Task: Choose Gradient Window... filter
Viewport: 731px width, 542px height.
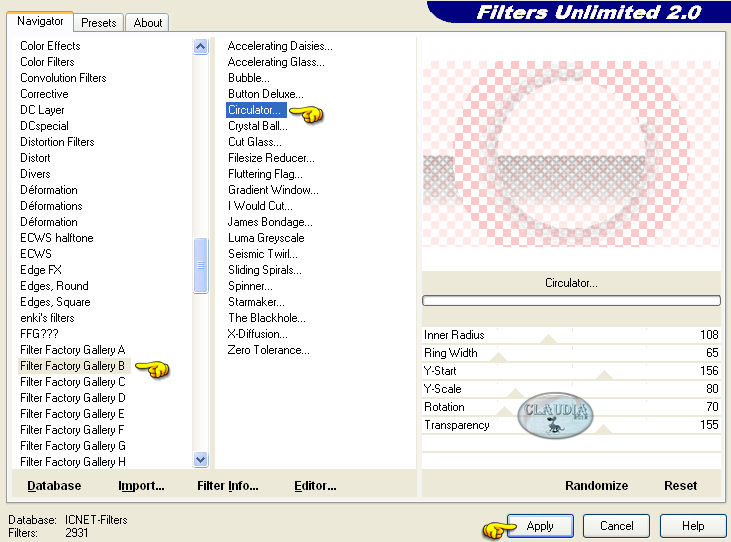Action: click(x=273, y=190)
